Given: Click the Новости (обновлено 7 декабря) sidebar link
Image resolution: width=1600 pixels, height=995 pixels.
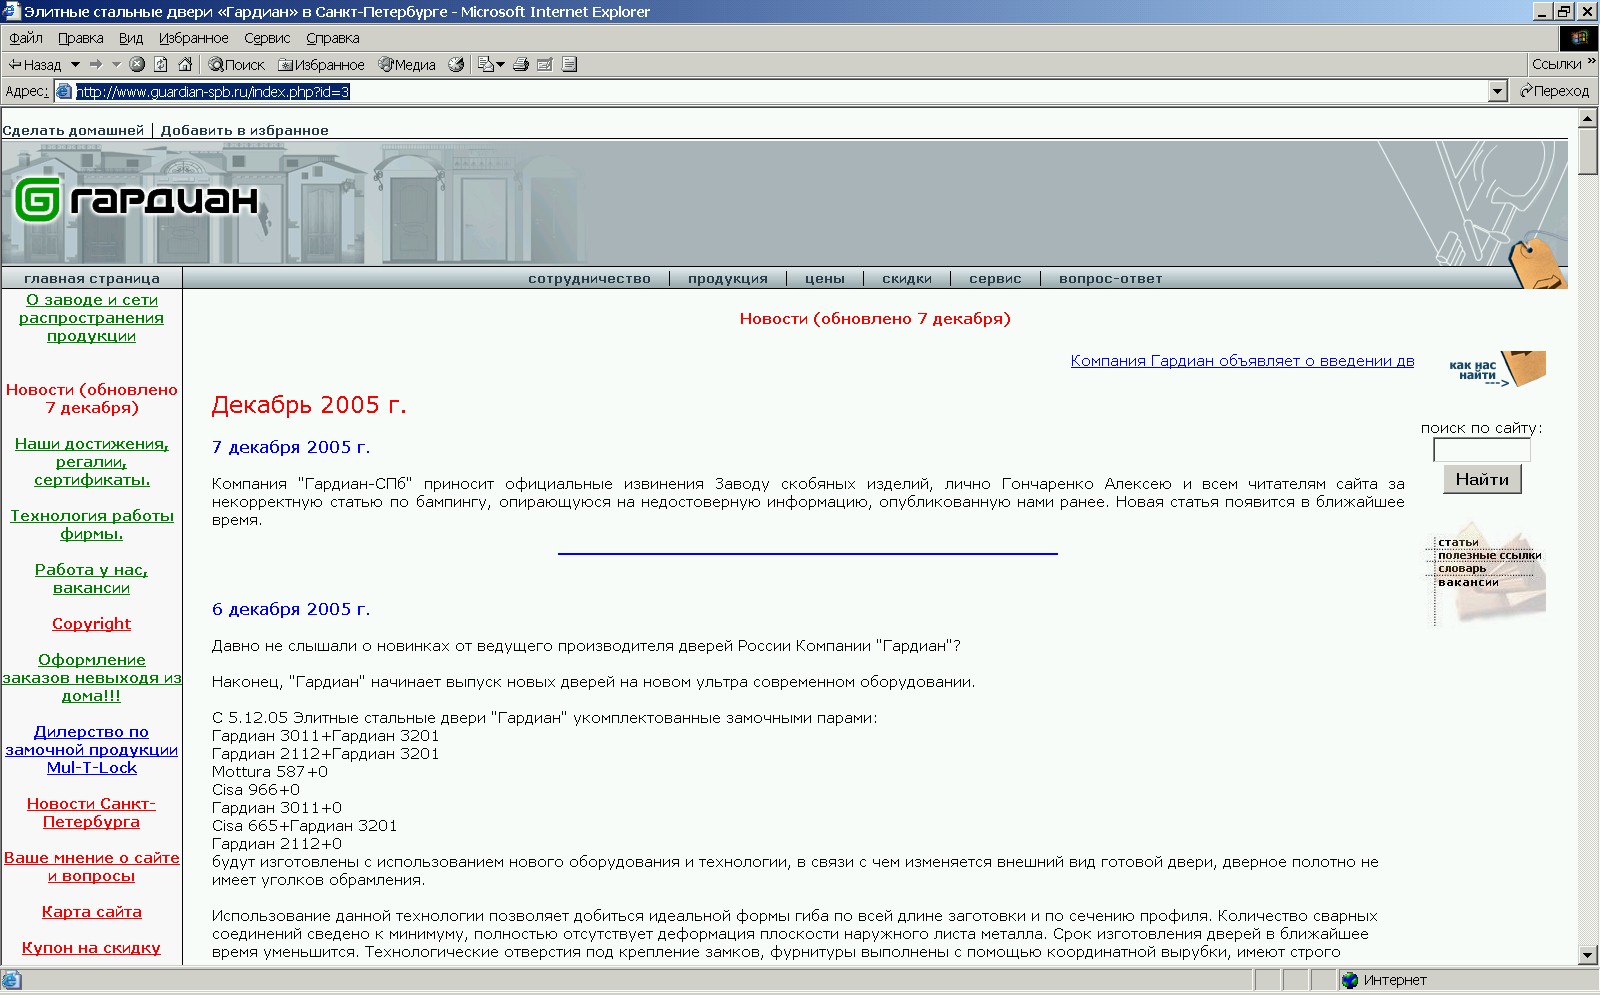Looking at the screenshot, I should coord(91,398).
